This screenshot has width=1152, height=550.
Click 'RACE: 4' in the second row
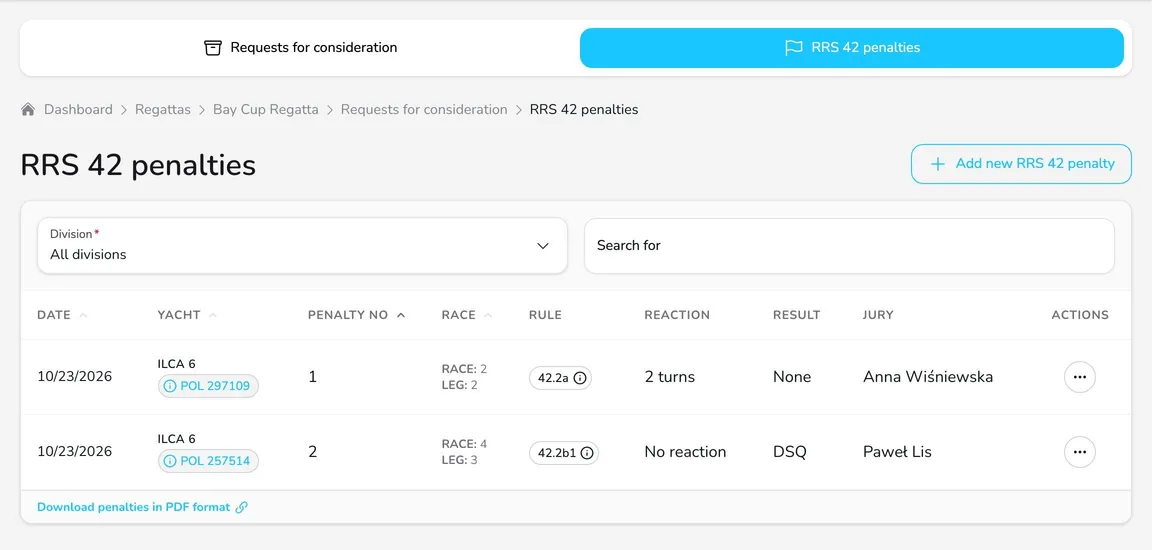tap(464, 444)
